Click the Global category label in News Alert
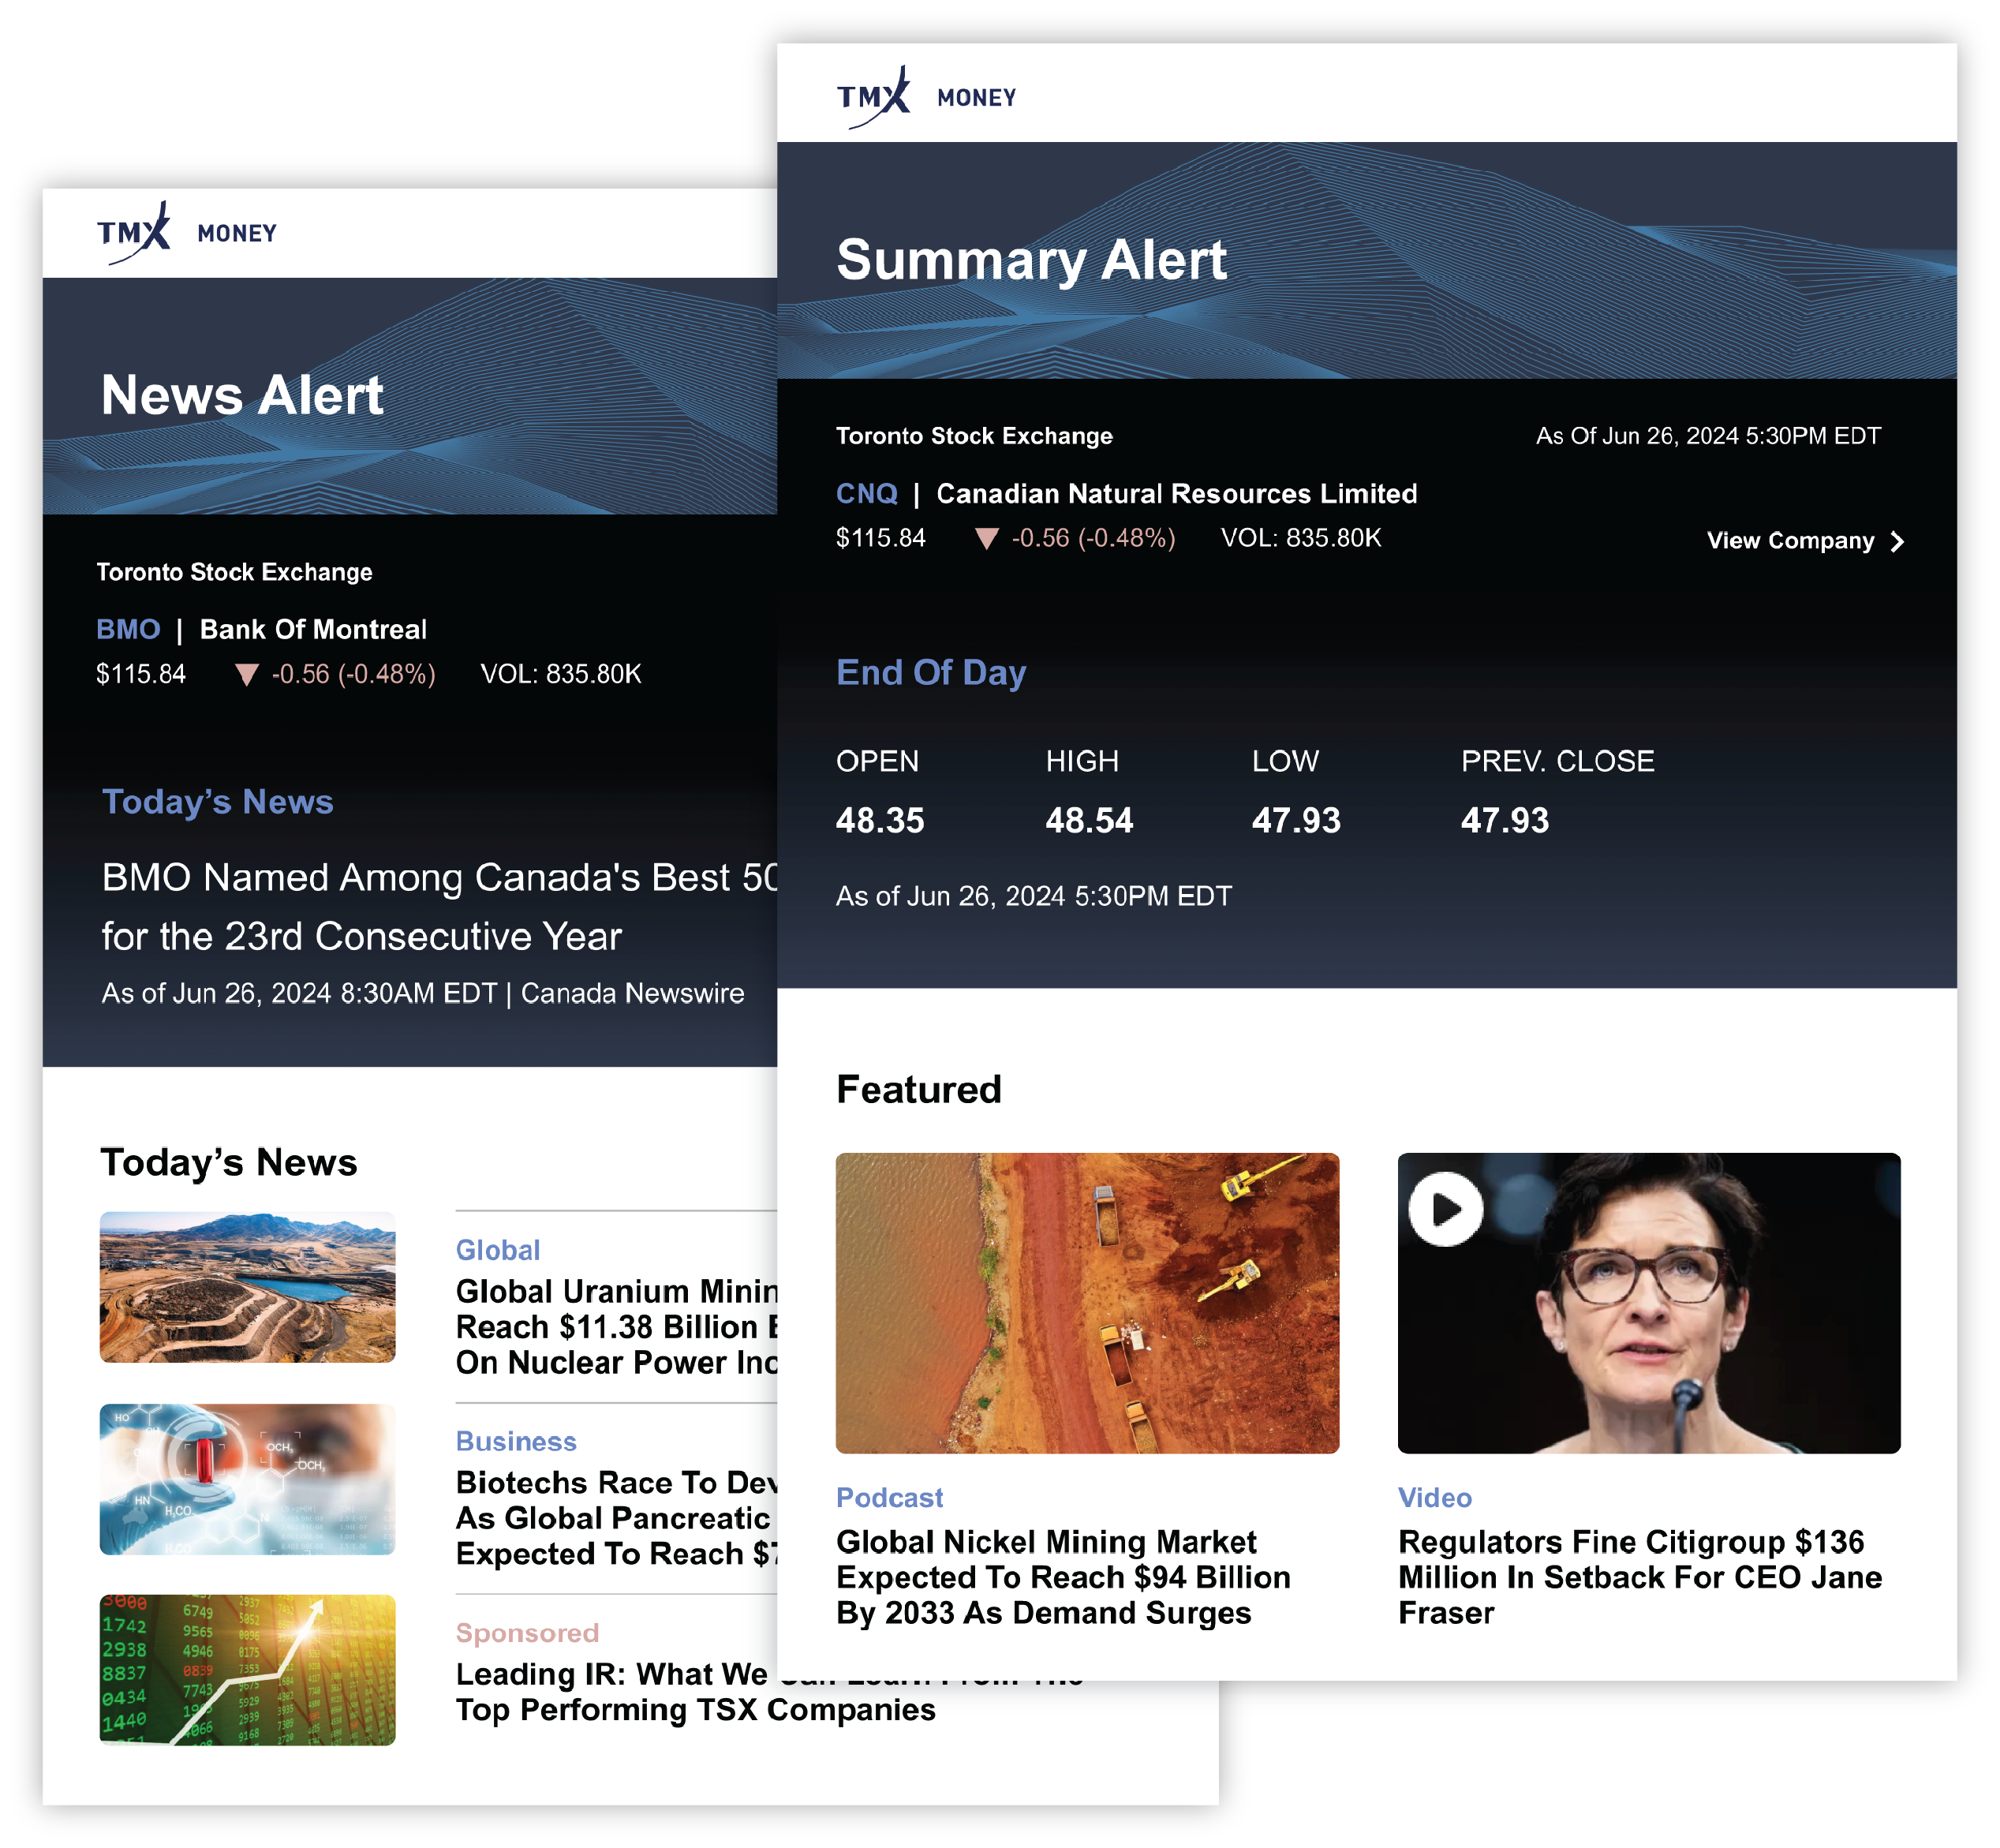 pyautogui.click(x=497, y=1250)
